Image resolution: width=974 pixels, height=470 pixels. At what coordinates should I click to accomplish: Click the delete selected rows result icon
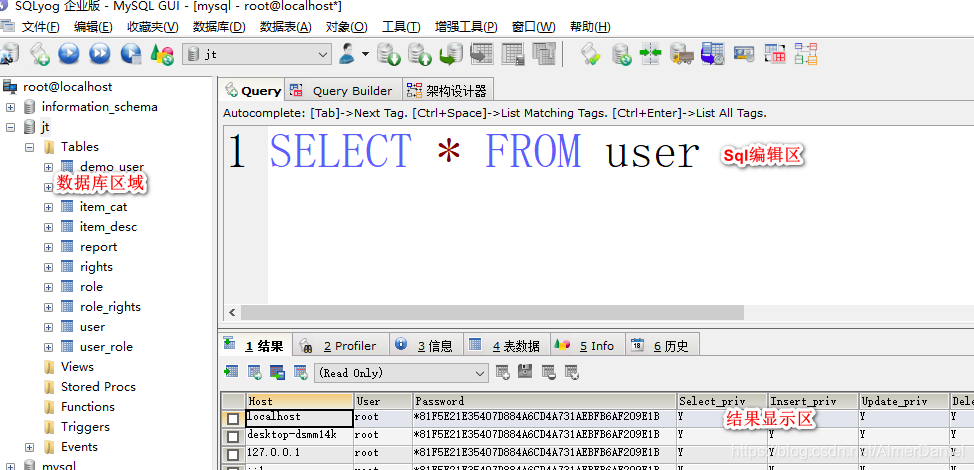coord(548,373)
